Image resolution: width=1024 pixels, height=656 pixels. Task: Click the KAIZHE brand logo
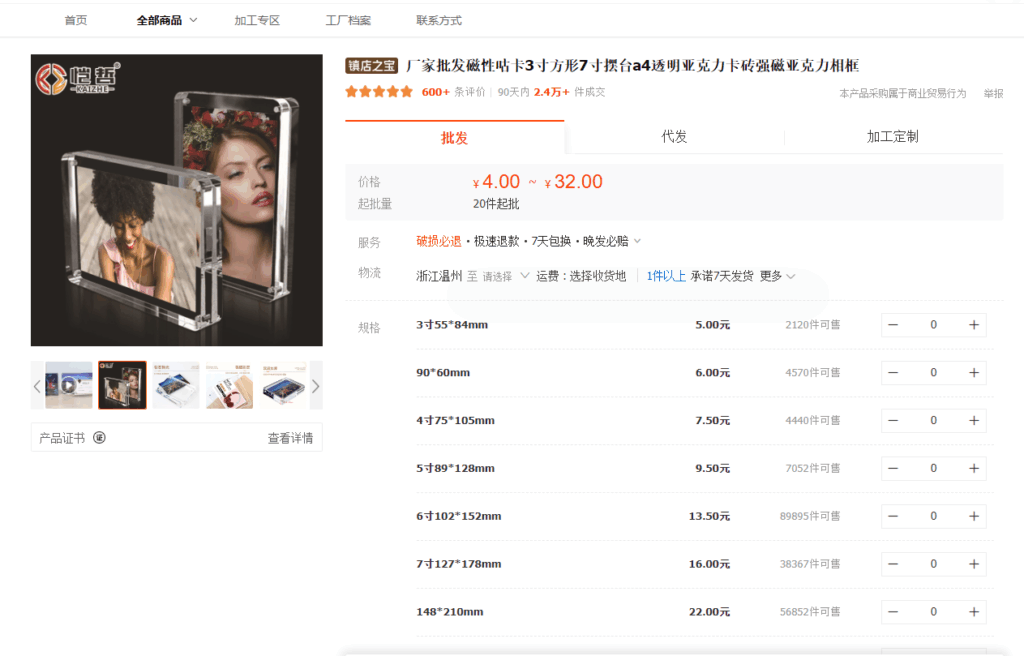(x=78, y=78)
